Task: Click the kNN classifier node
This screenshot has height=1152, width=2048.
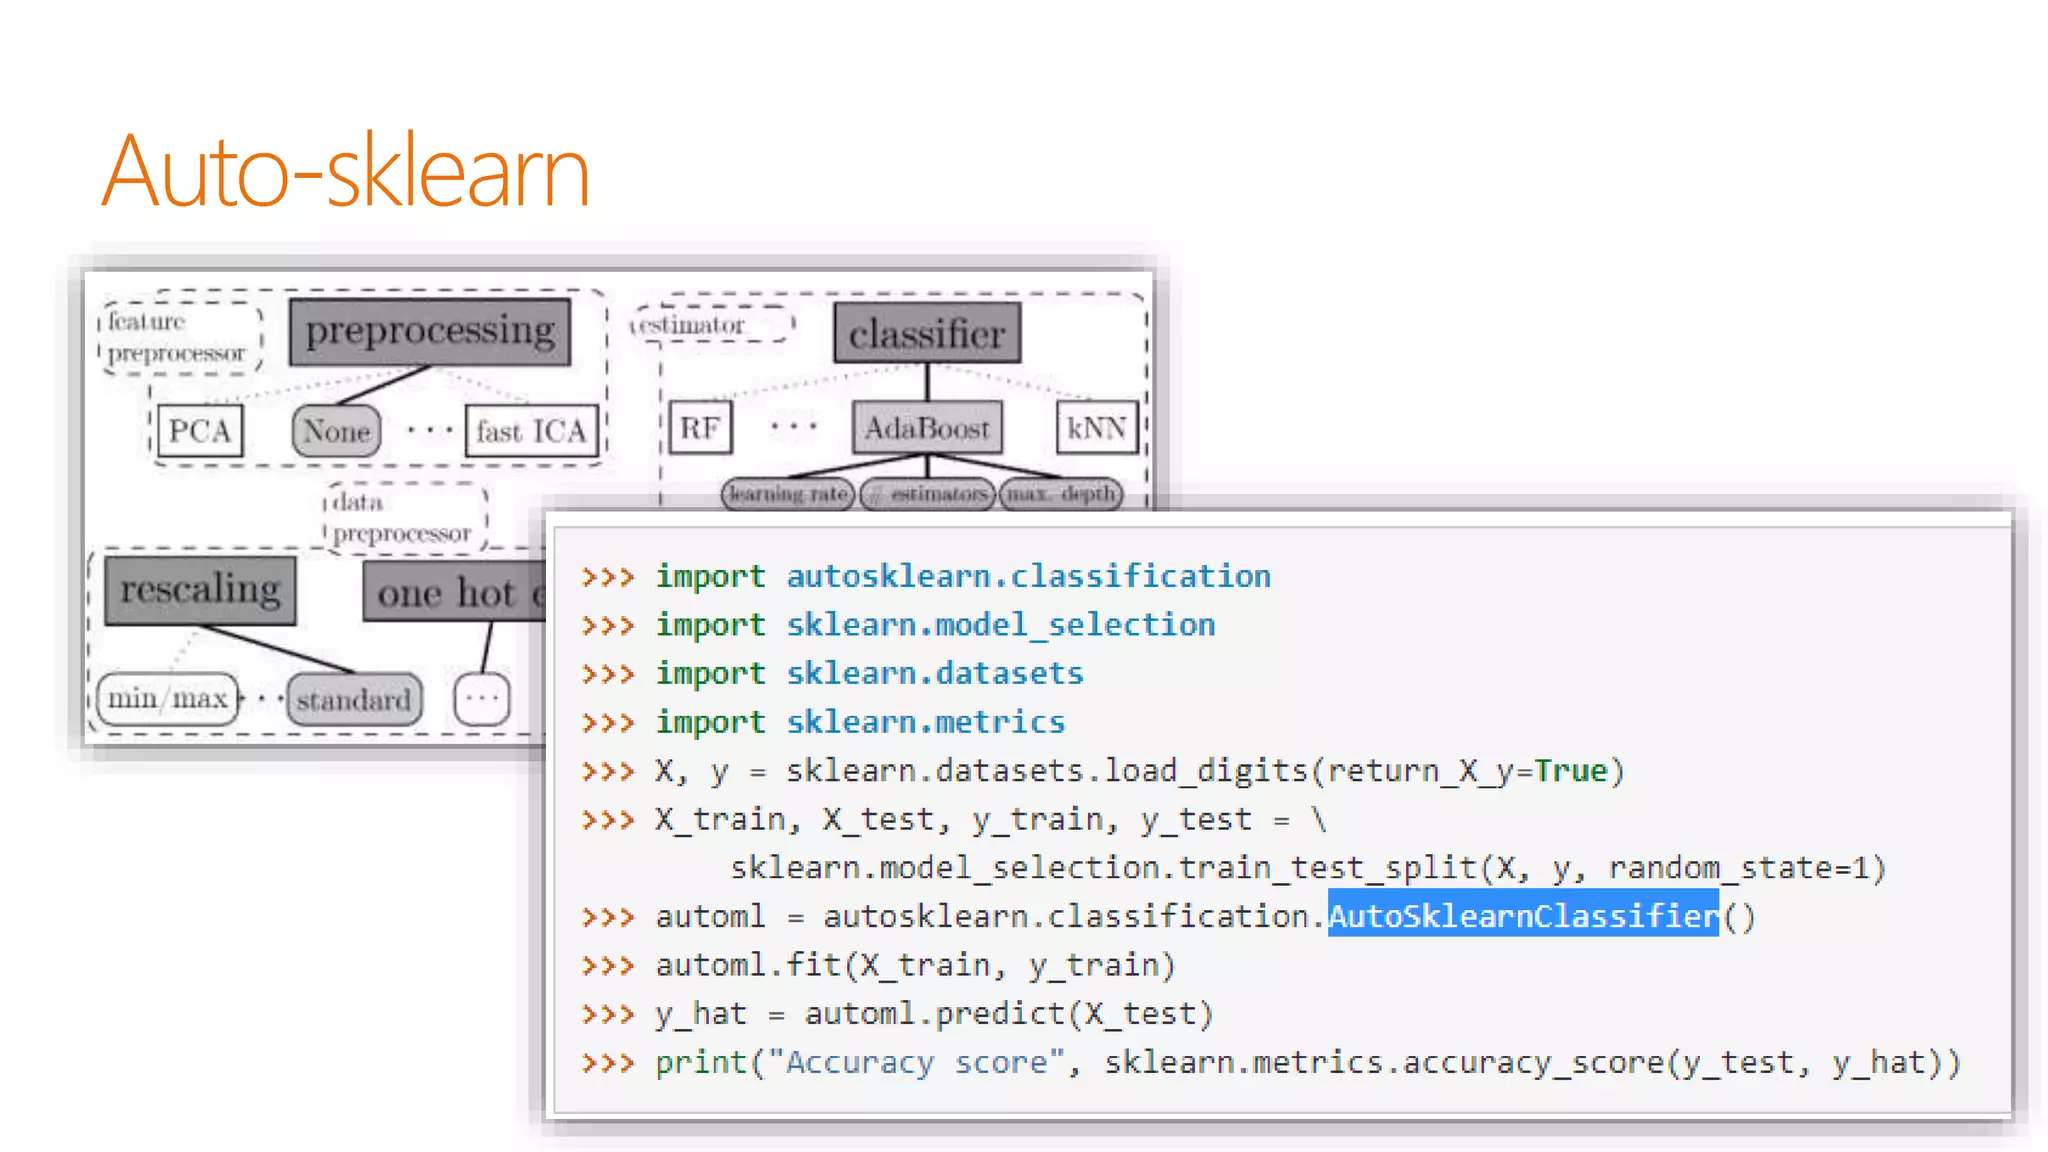Action: pos(1096,428)
